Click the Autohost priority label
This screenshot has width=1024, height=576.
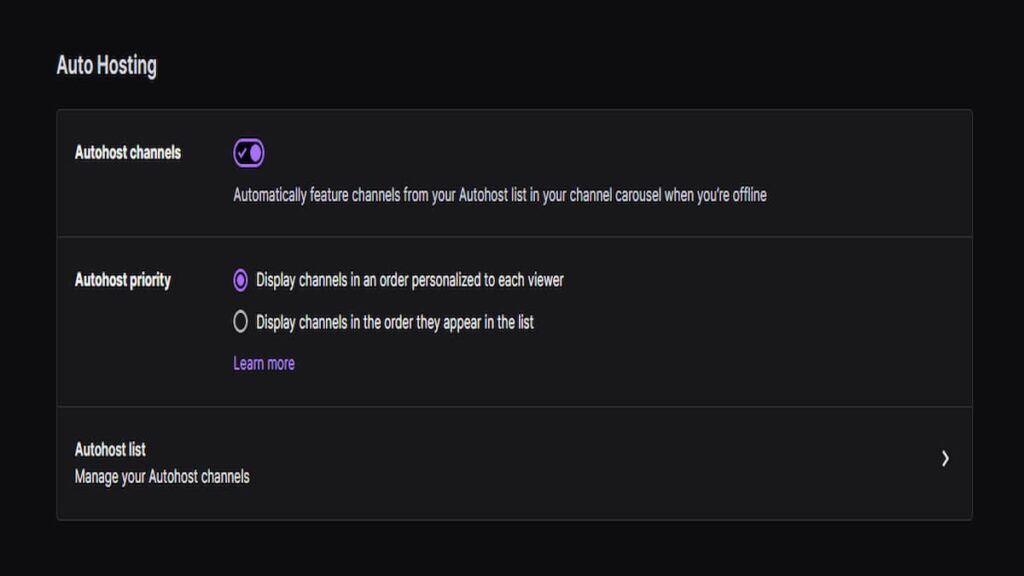(x=123, y=280)
